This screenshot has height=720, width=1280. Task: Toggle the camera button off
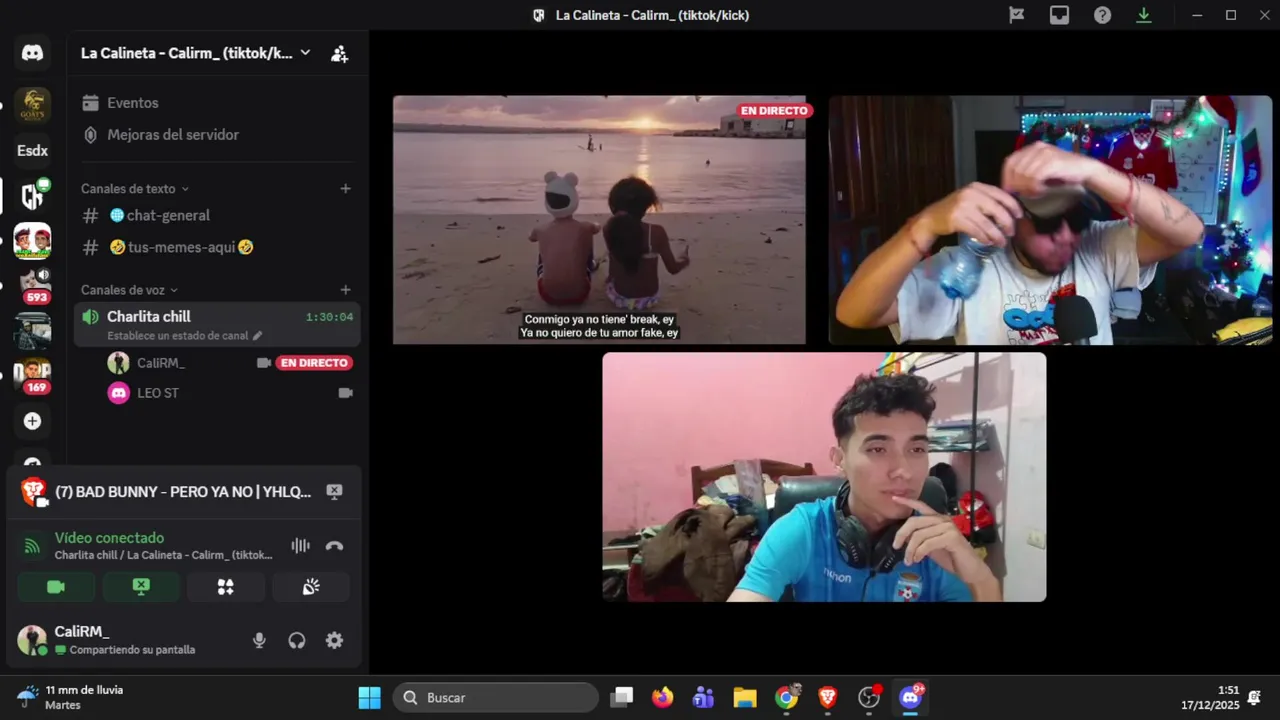point(56,587)
